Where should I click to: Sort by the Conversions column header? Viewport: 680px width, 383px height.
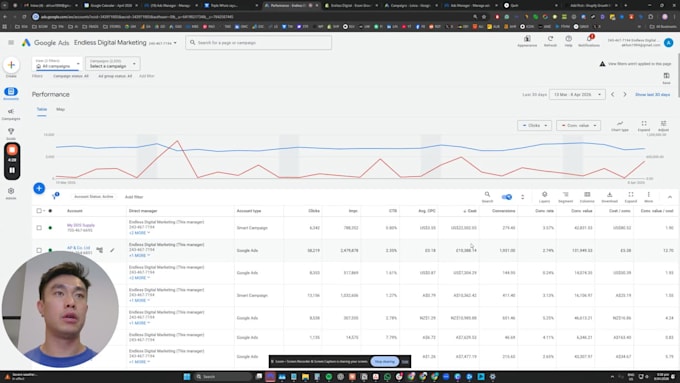click(503, 211)
